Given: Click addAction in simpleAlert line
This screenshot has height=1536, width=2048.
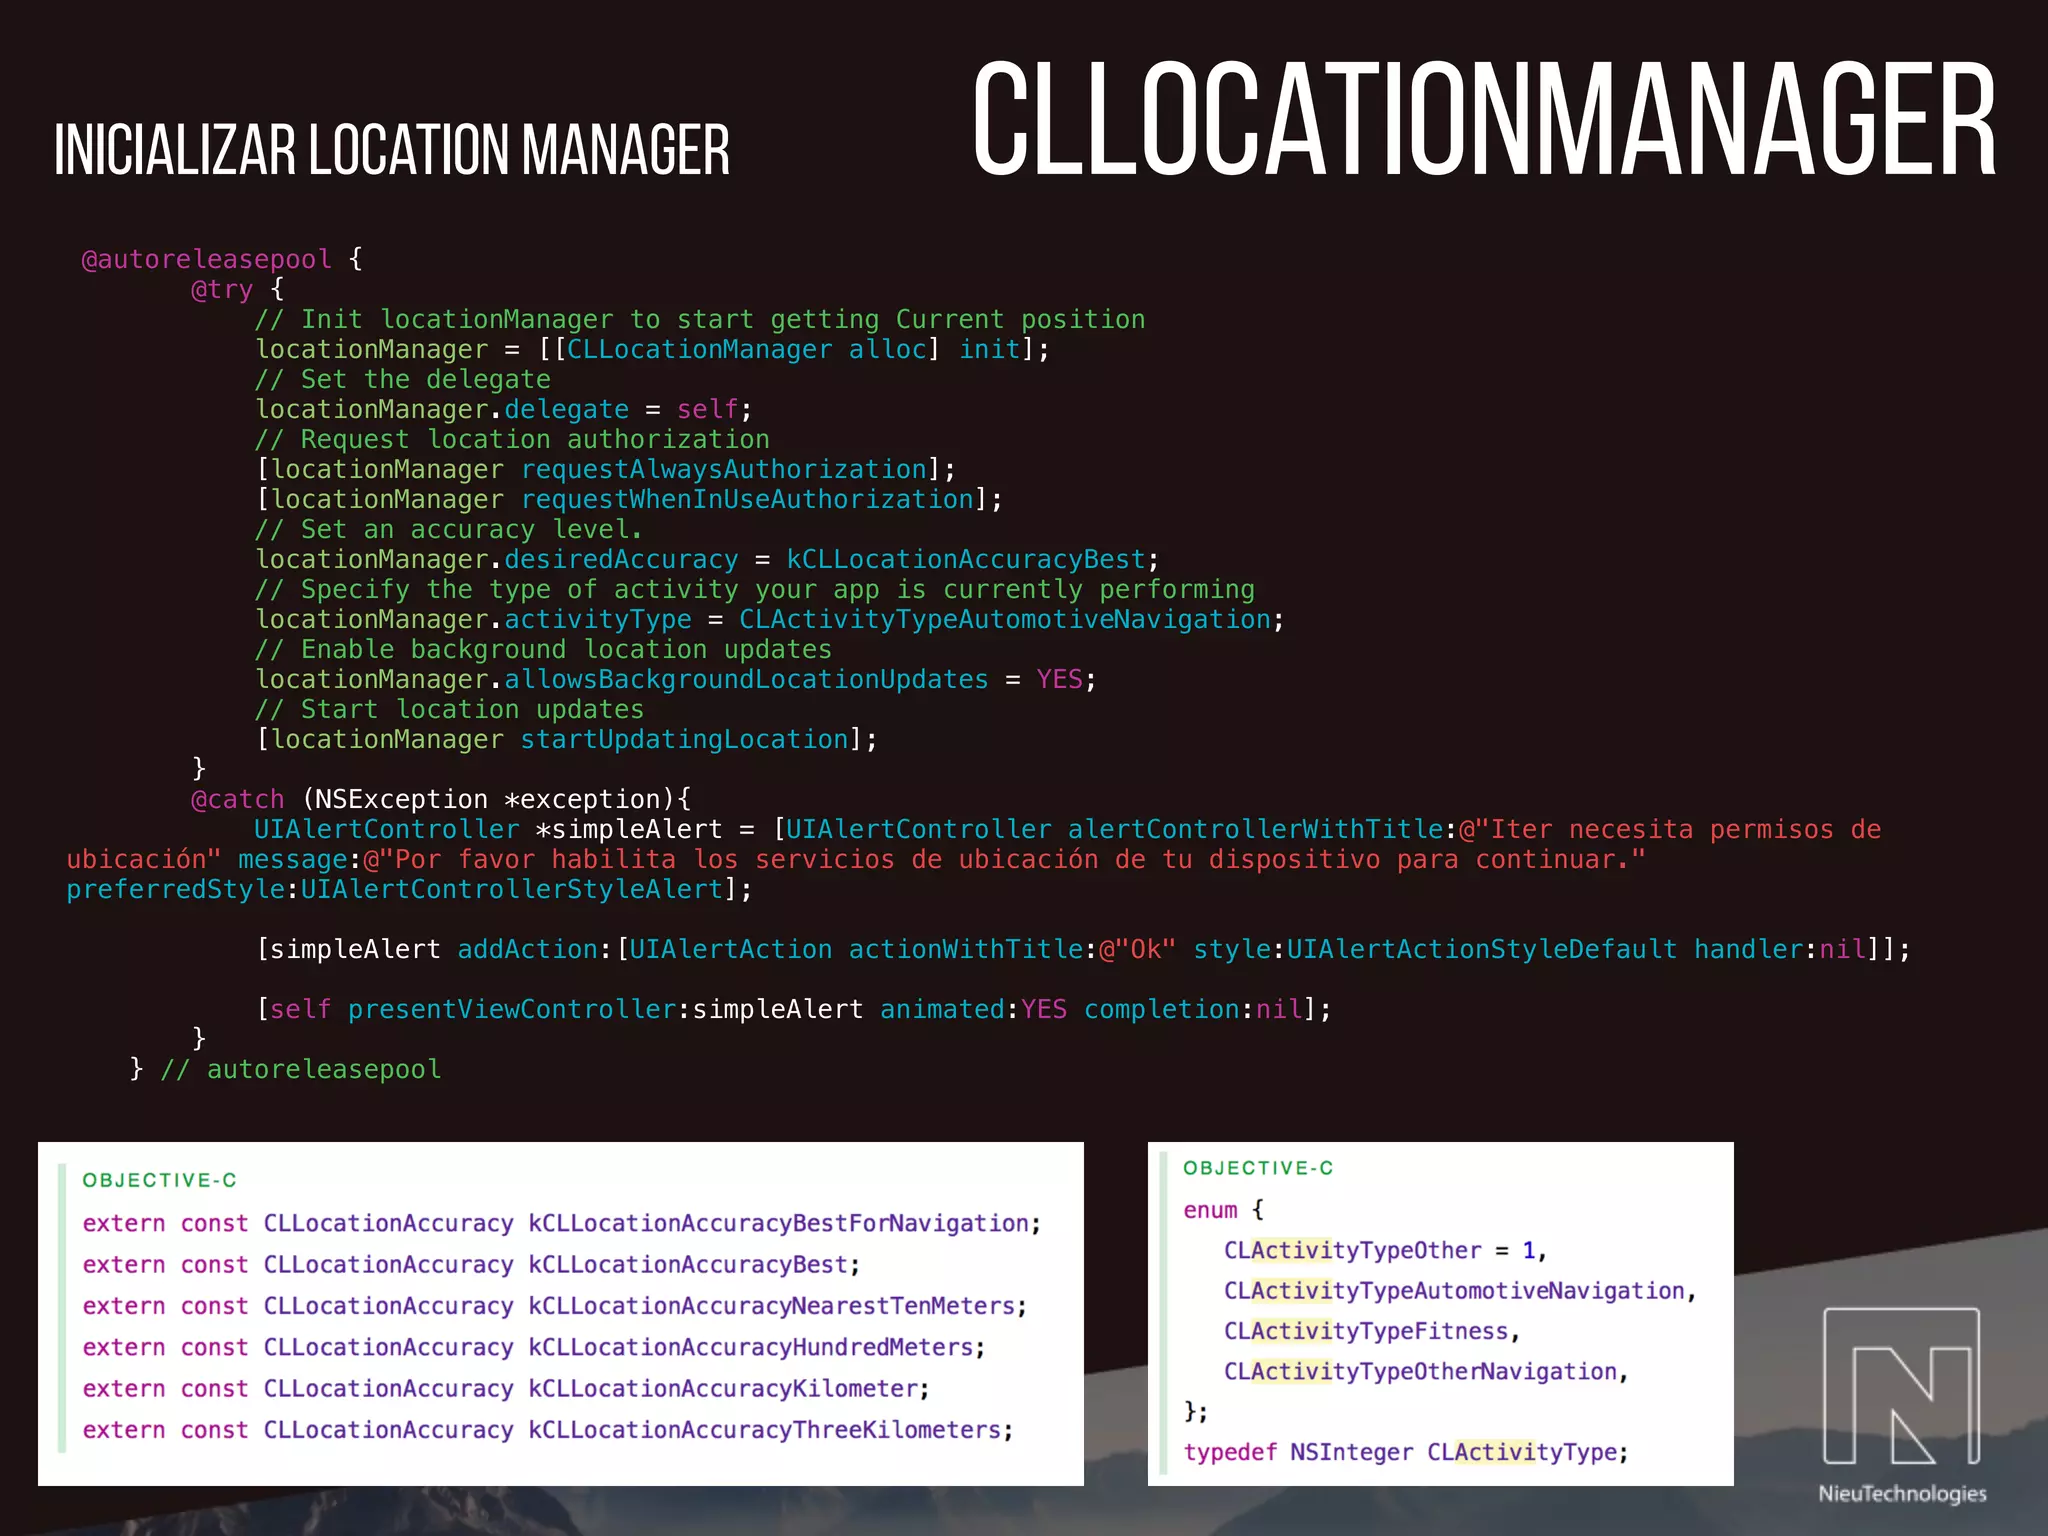Looking at the screenshot, I should pyautogui.click(x=527, y=949).
